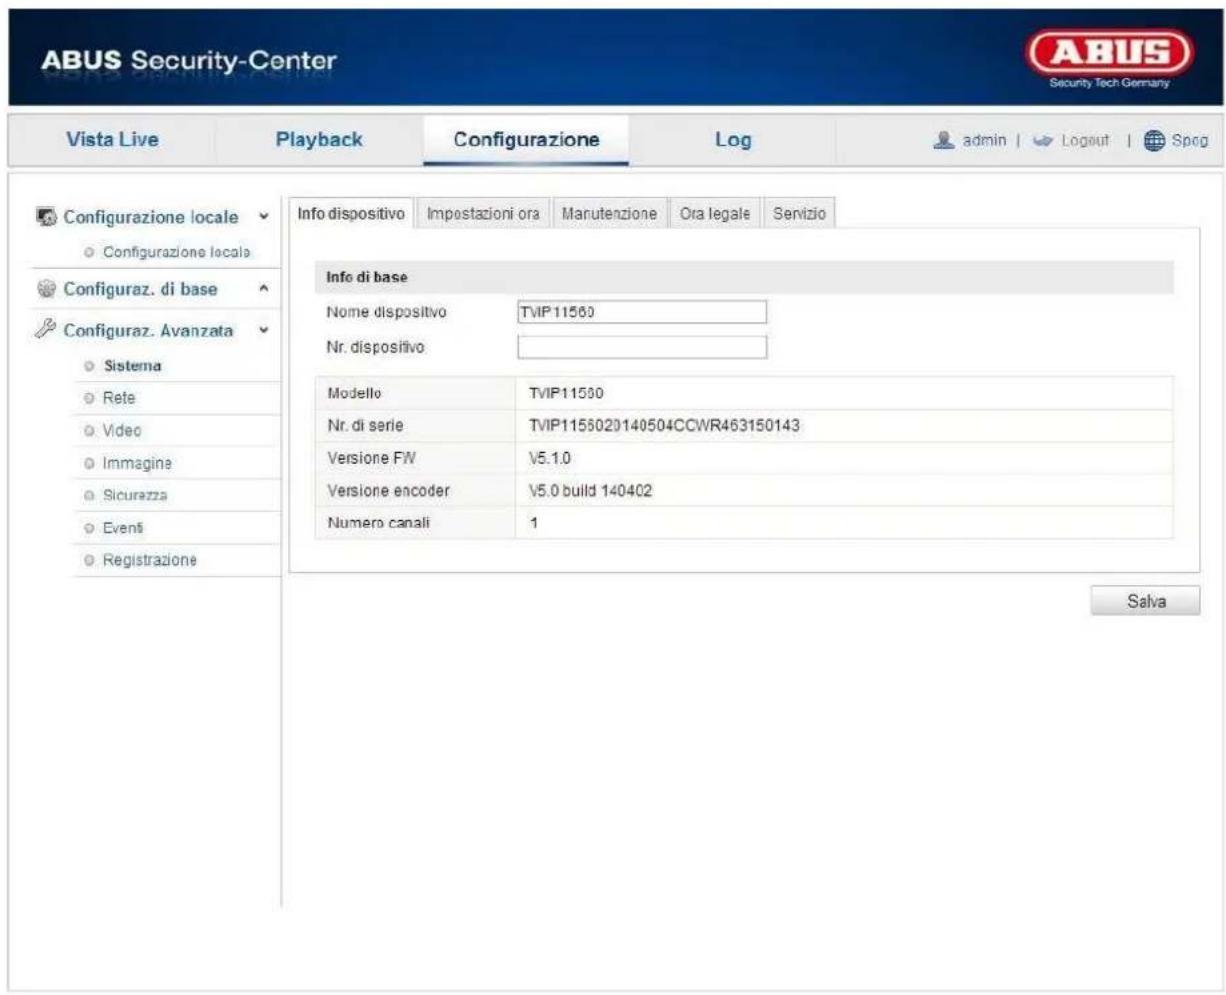Click the Nr. dispositivo input field

coord(642,347)
